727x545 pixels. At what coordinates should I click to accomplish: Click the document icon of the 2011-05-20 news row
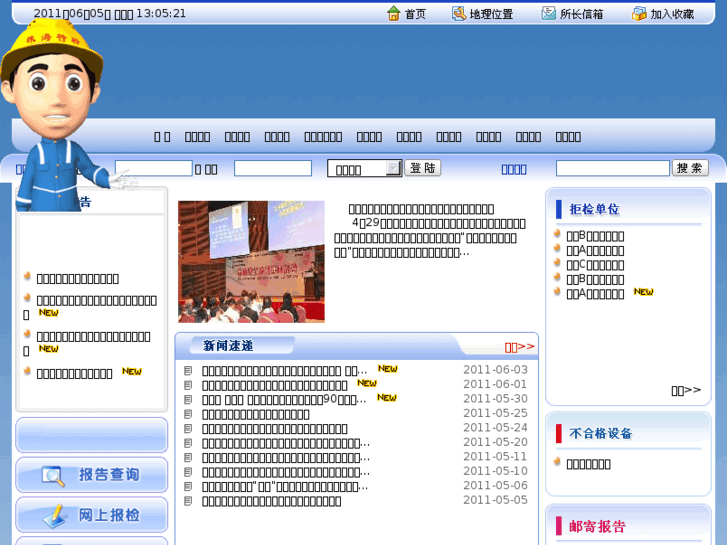pos(188,443)
